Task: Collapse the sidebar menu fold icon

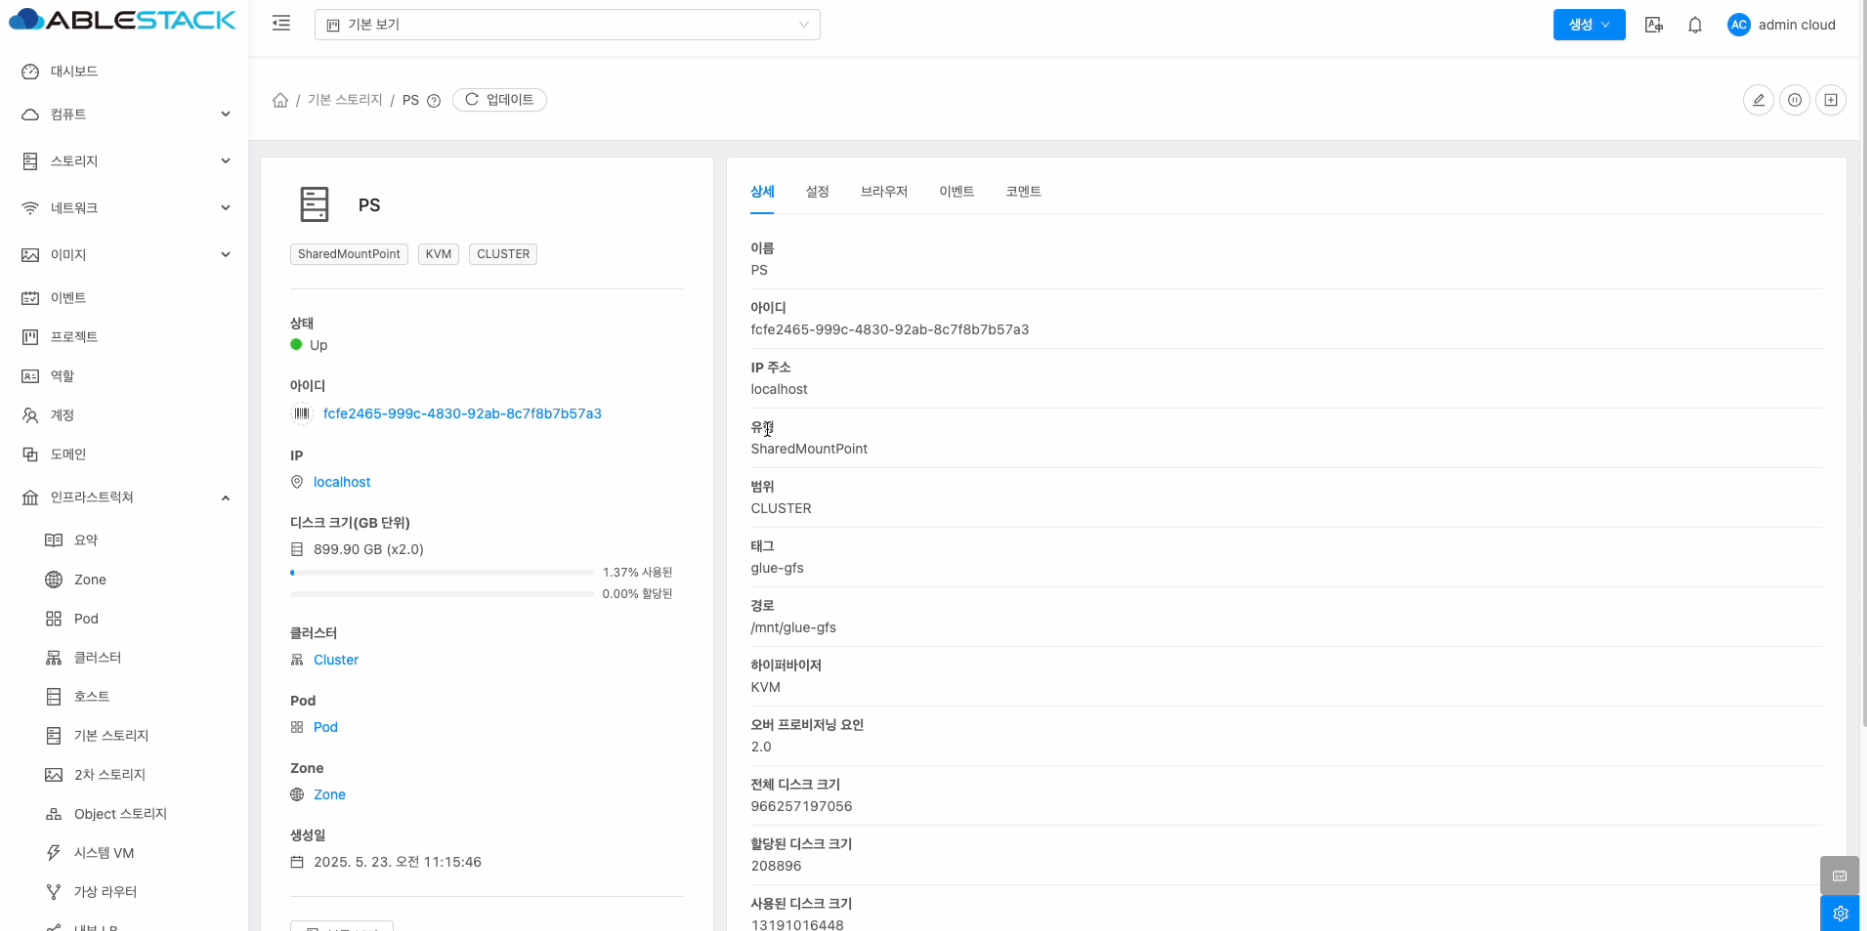Action: (x=281, y=24)
